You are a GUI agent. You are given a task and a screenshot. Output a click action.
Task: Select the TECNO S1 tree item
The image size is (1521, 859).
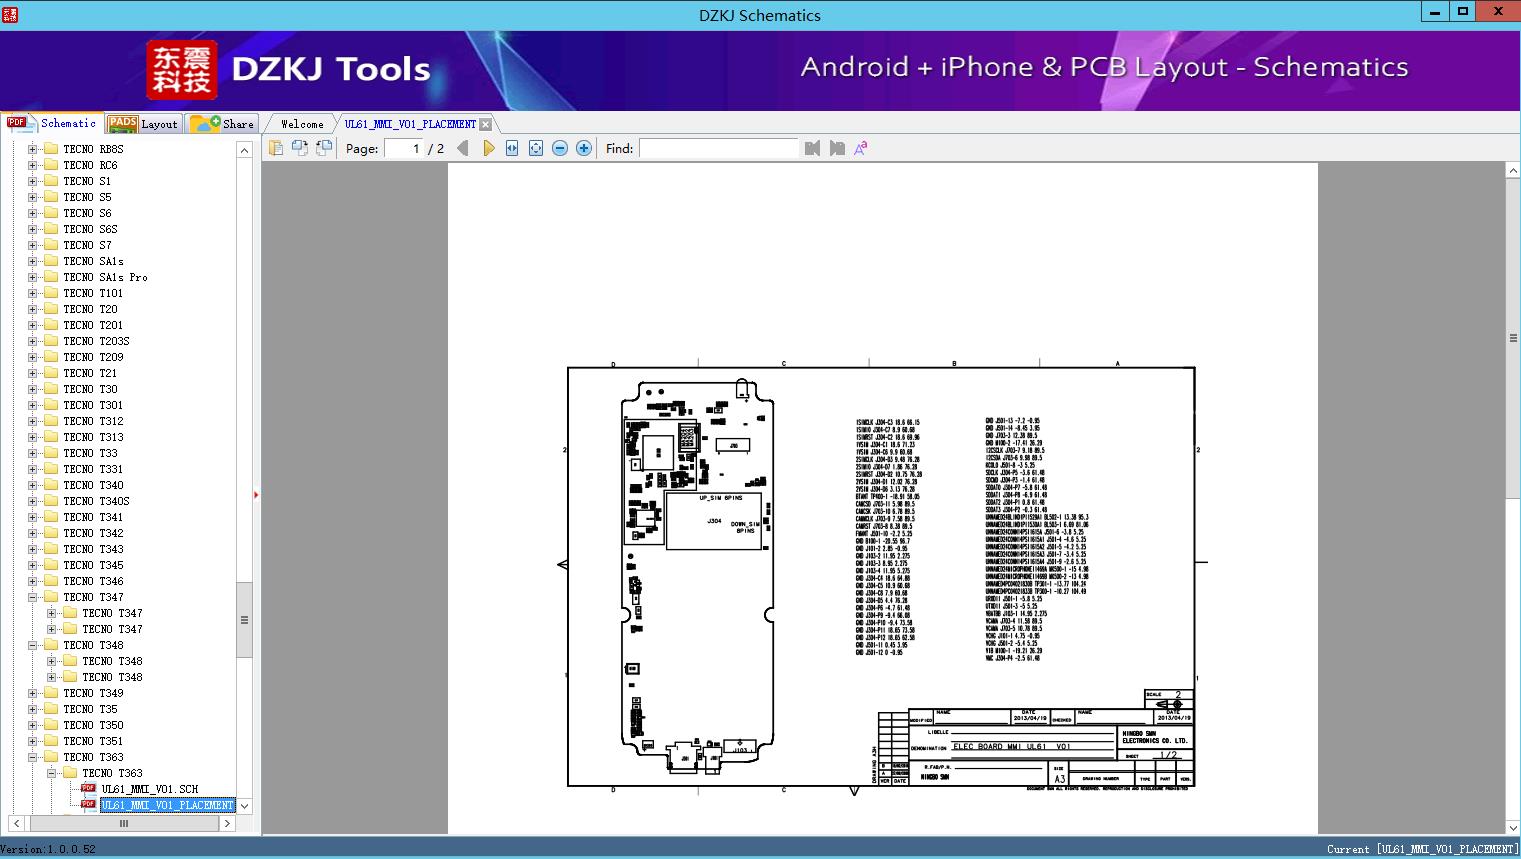pyautogui.click(x=87, y=181)
